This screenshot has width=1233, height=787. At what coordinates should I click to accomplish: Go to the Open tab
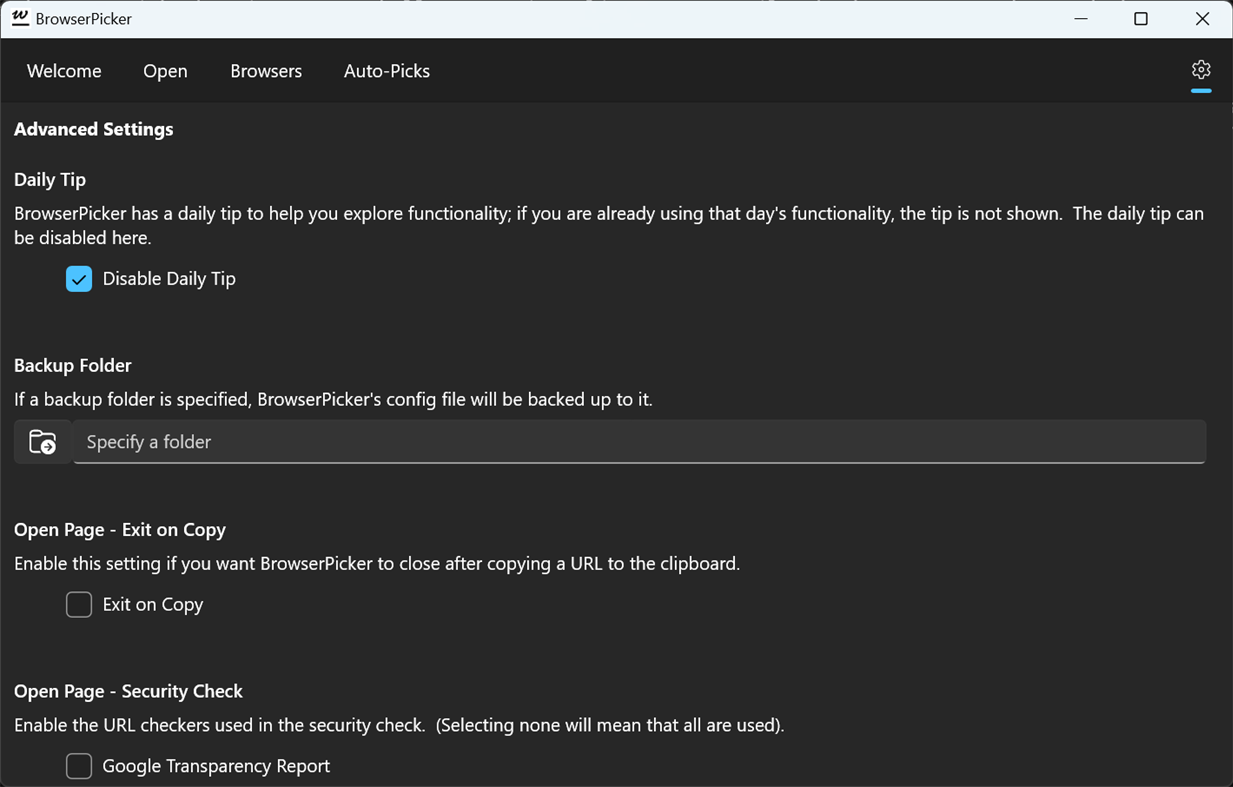(165, 71)
